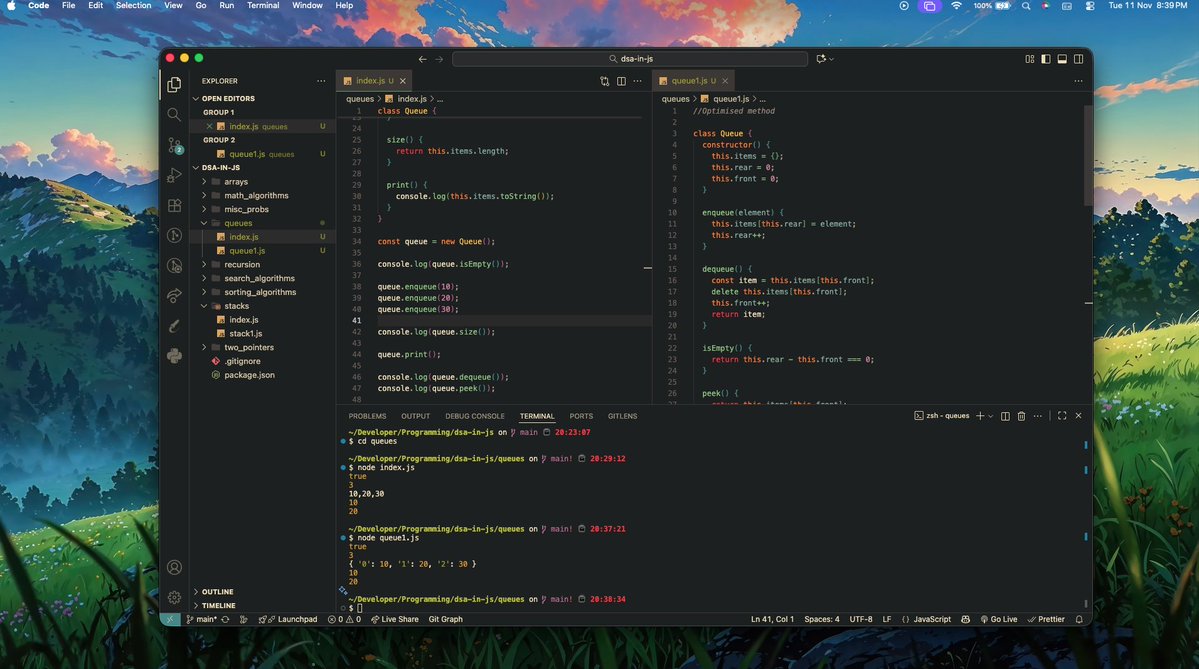Screen dimensions: 1199x669
Task: Open the Source Control view
Action: coord(174,145)
